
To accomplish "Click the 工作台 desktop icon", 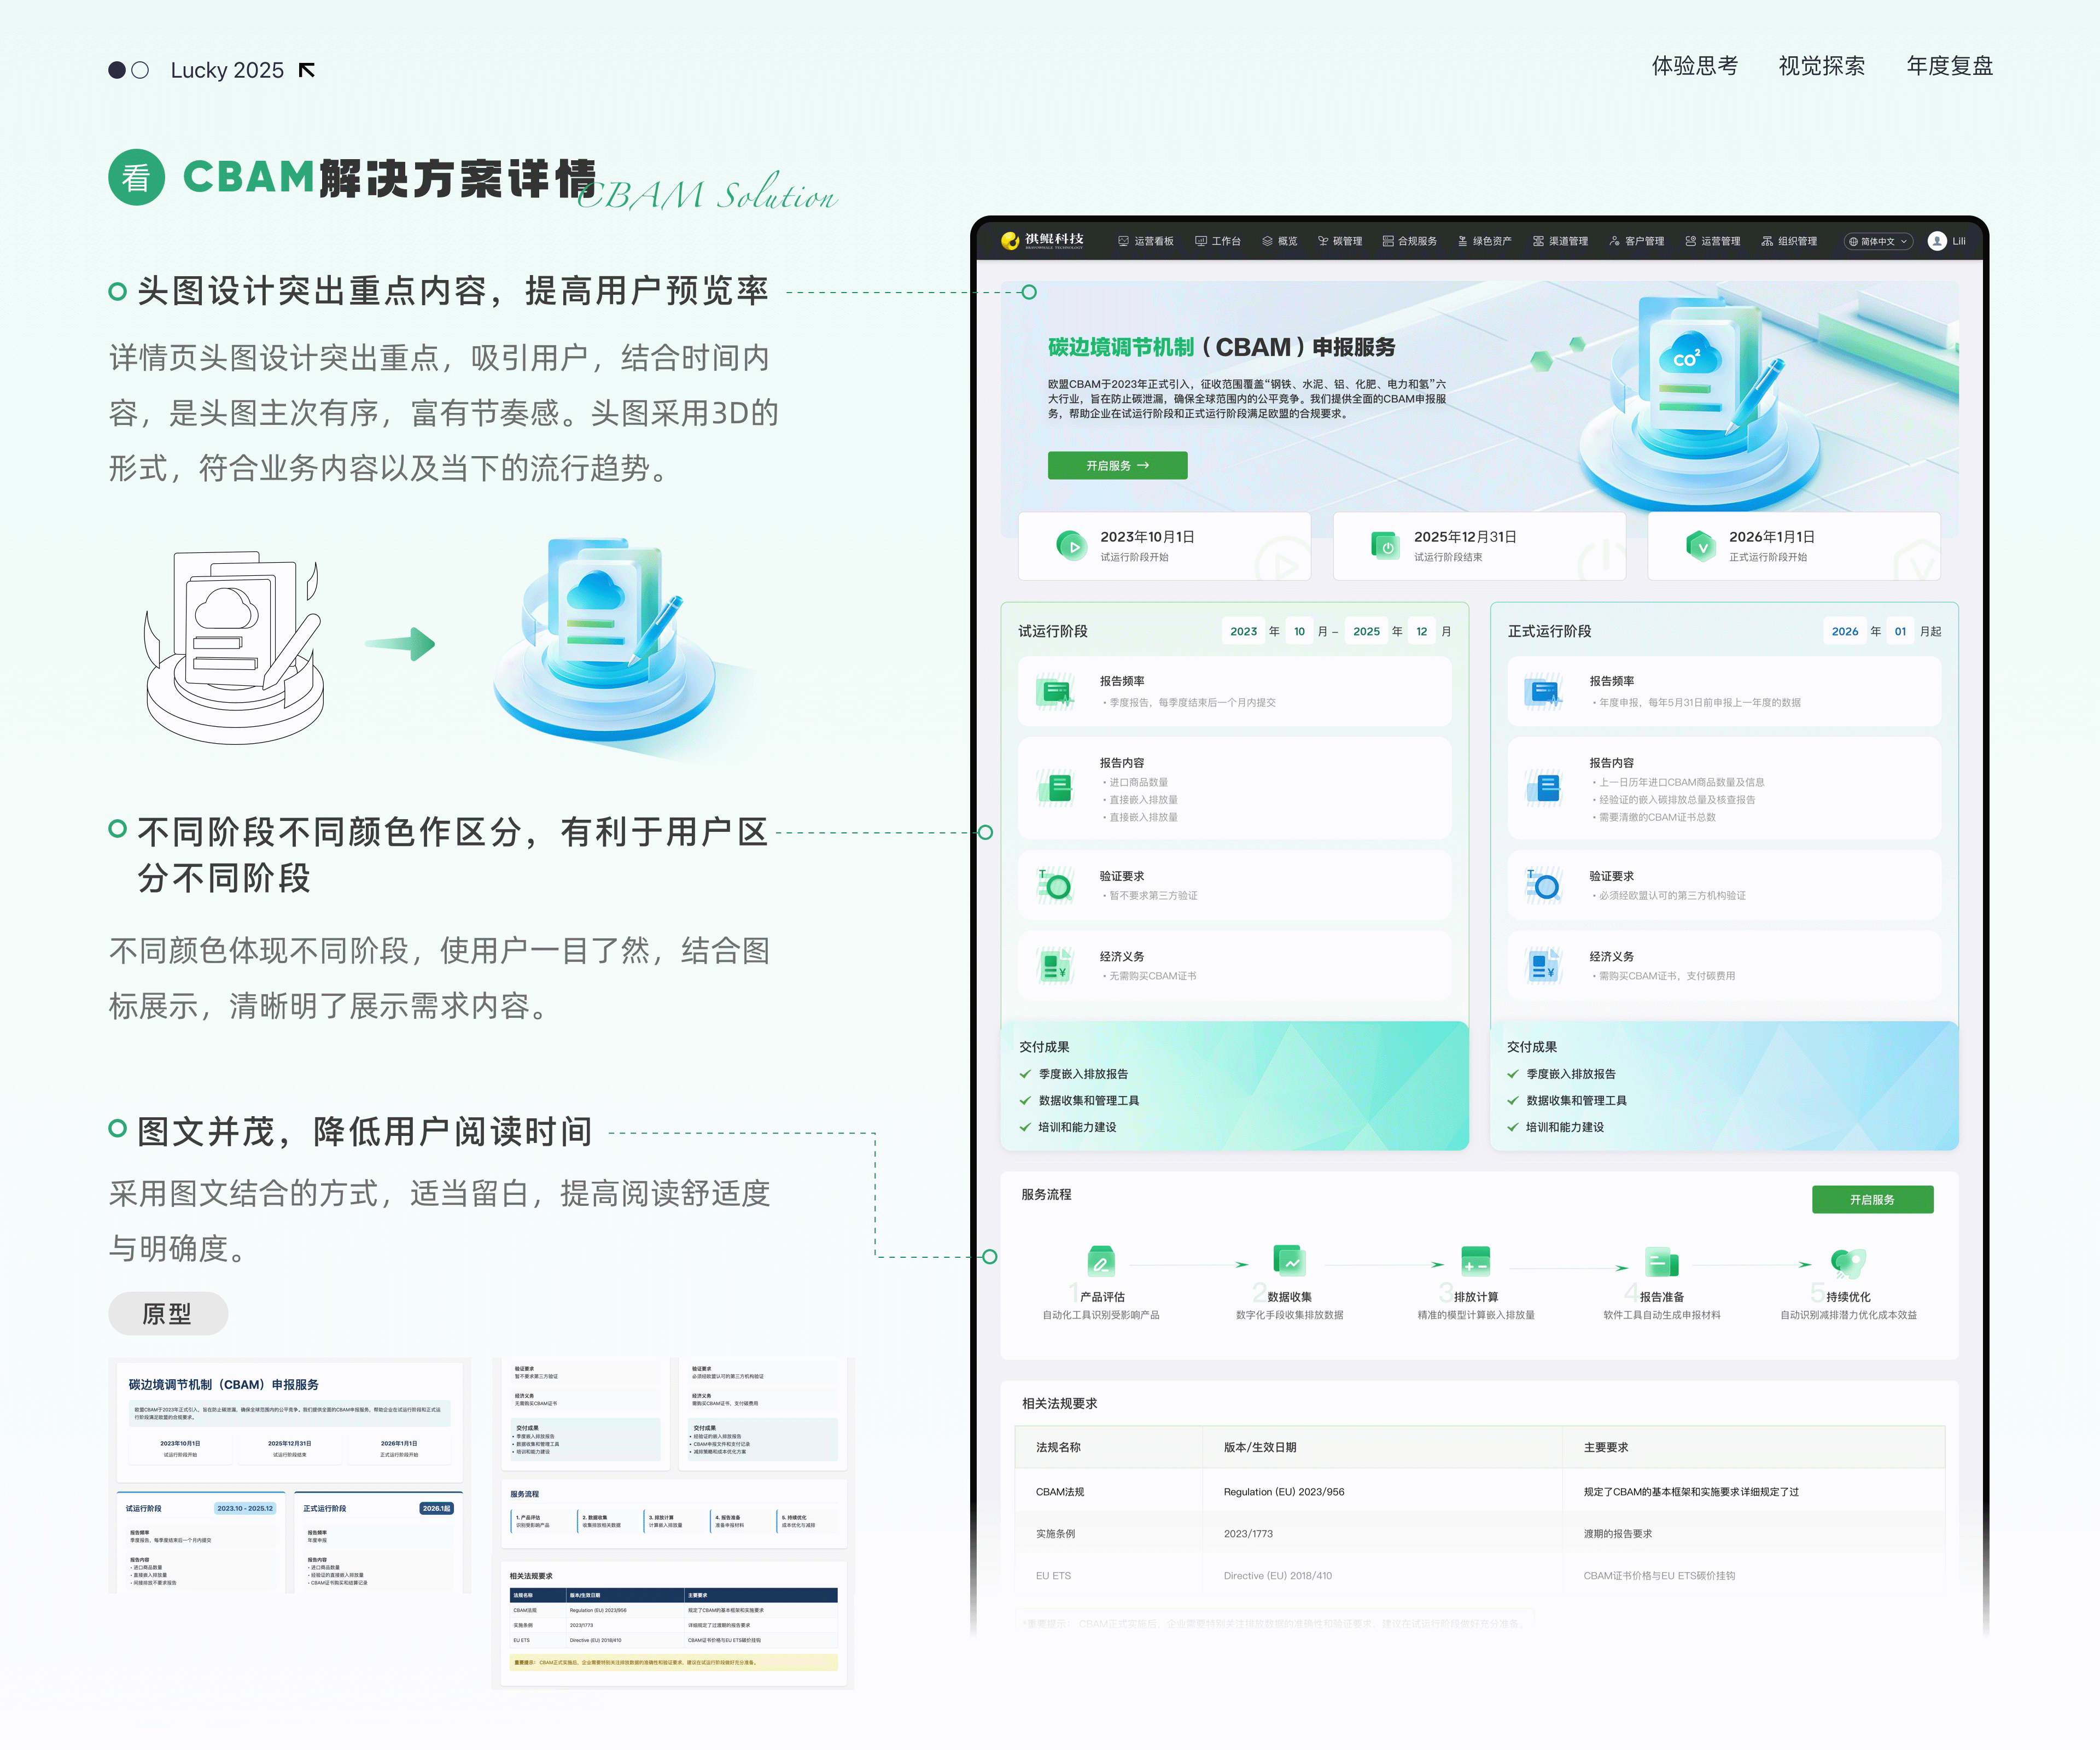I will point(1200,241).
